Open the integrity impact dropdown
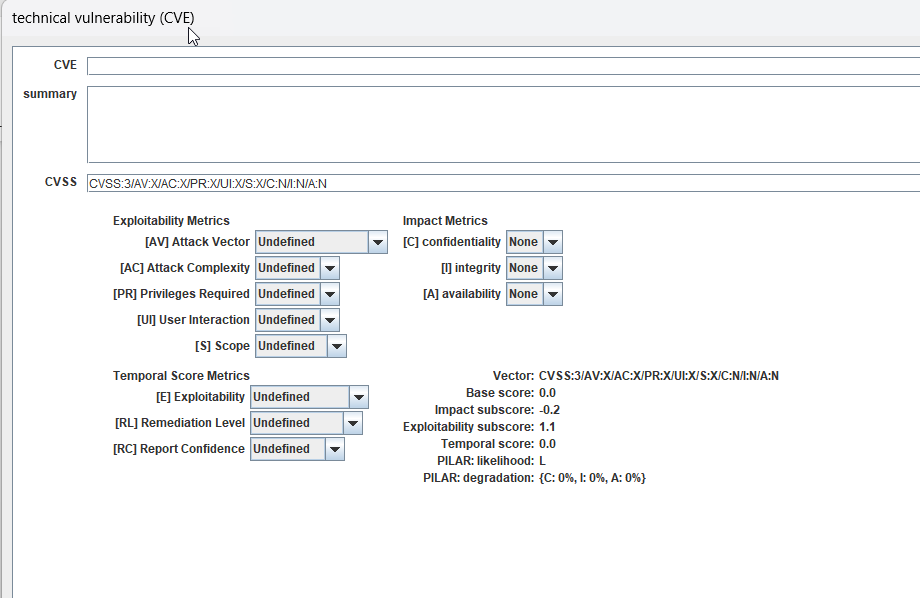This screenshot has height=598, width=920. point(534,268)
